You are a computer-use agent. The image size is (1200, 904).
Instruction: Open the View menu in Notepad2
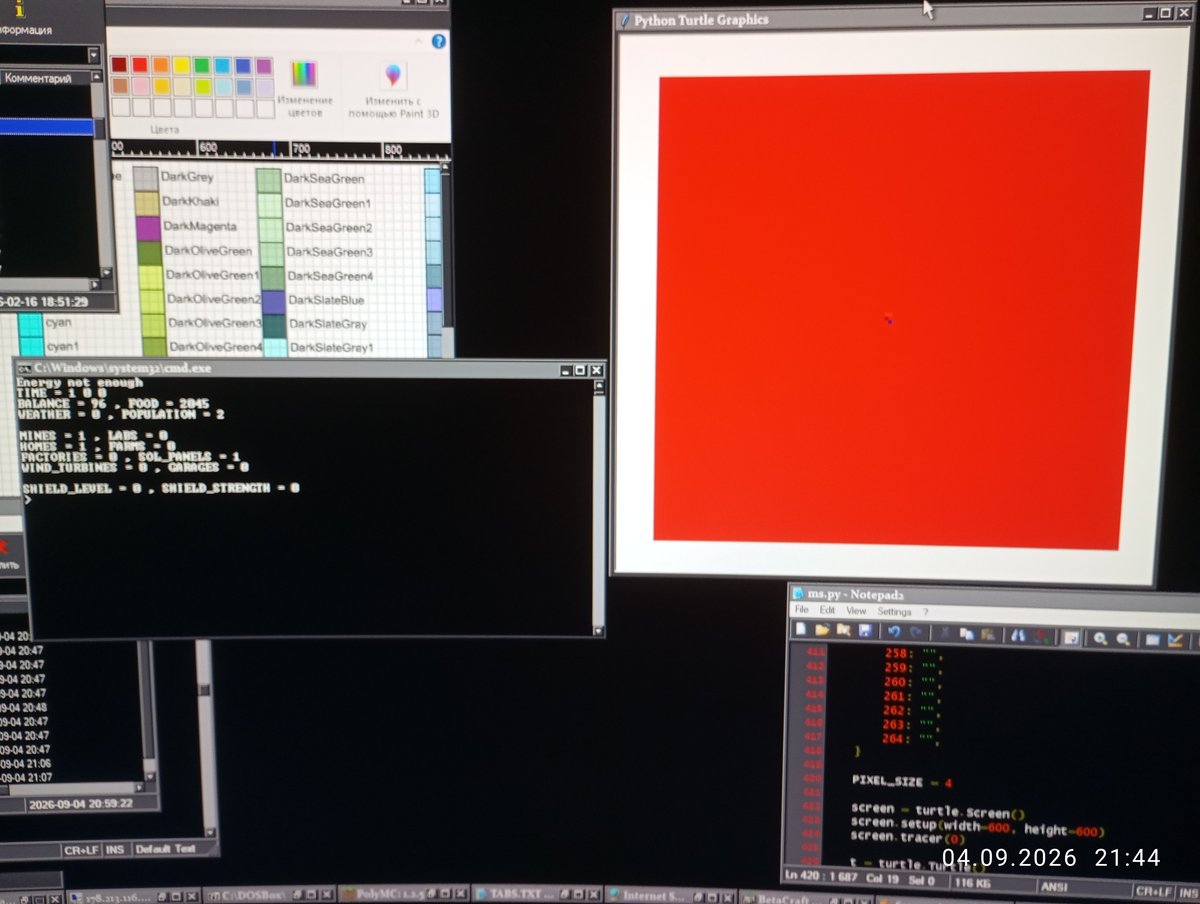[856, 610]
